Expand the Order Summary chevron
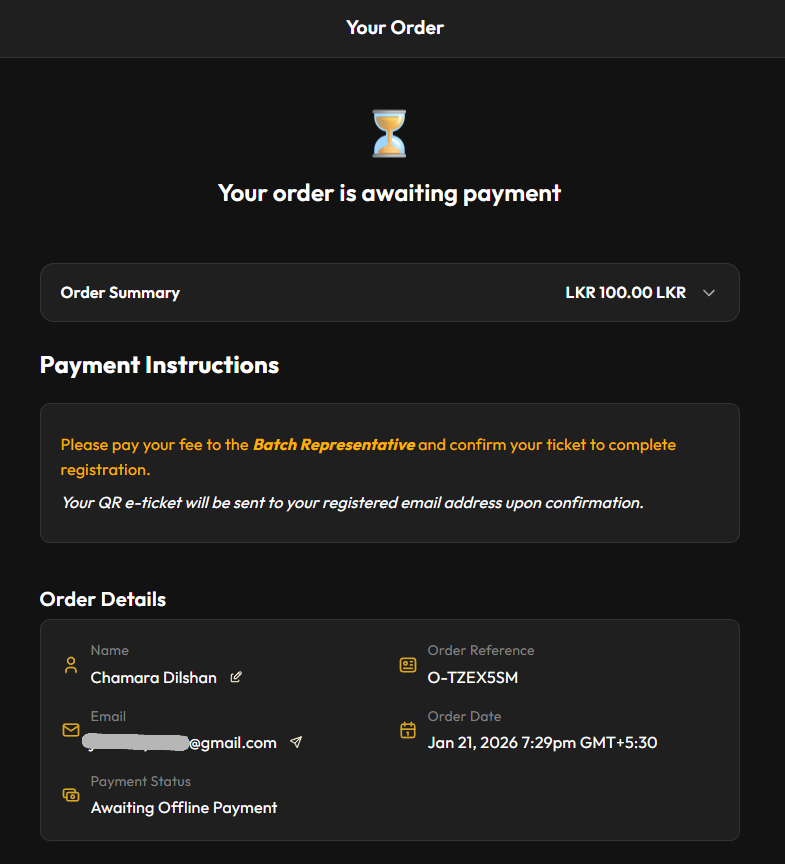Screen dimensions: 785x864 [x=709, y=293]
